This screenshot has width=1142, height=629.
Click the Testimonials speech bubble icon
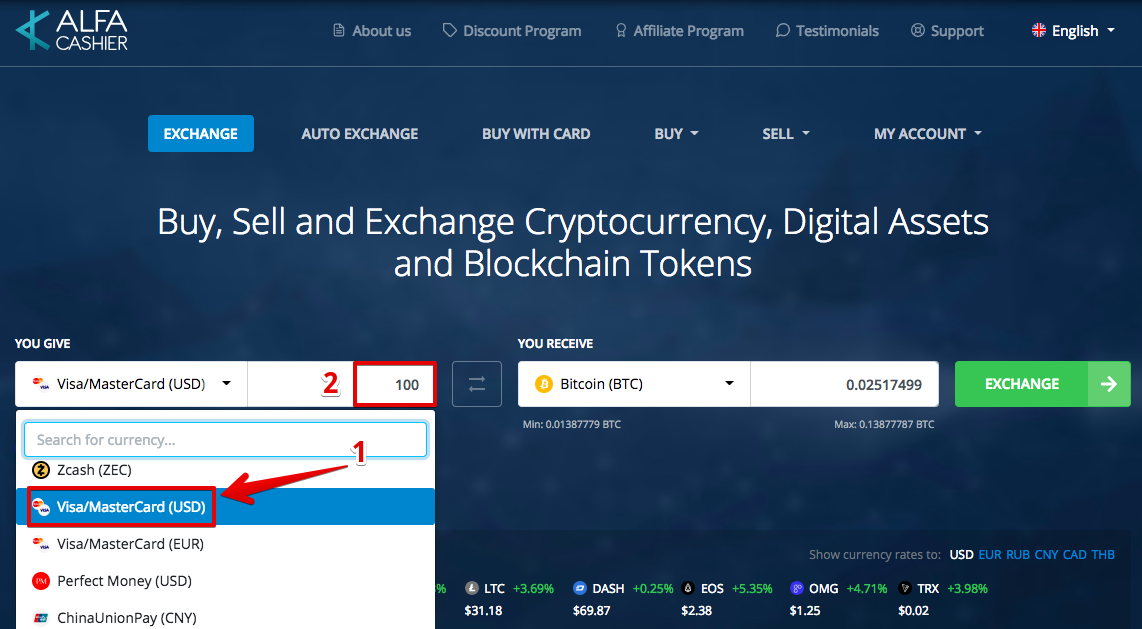783,31
